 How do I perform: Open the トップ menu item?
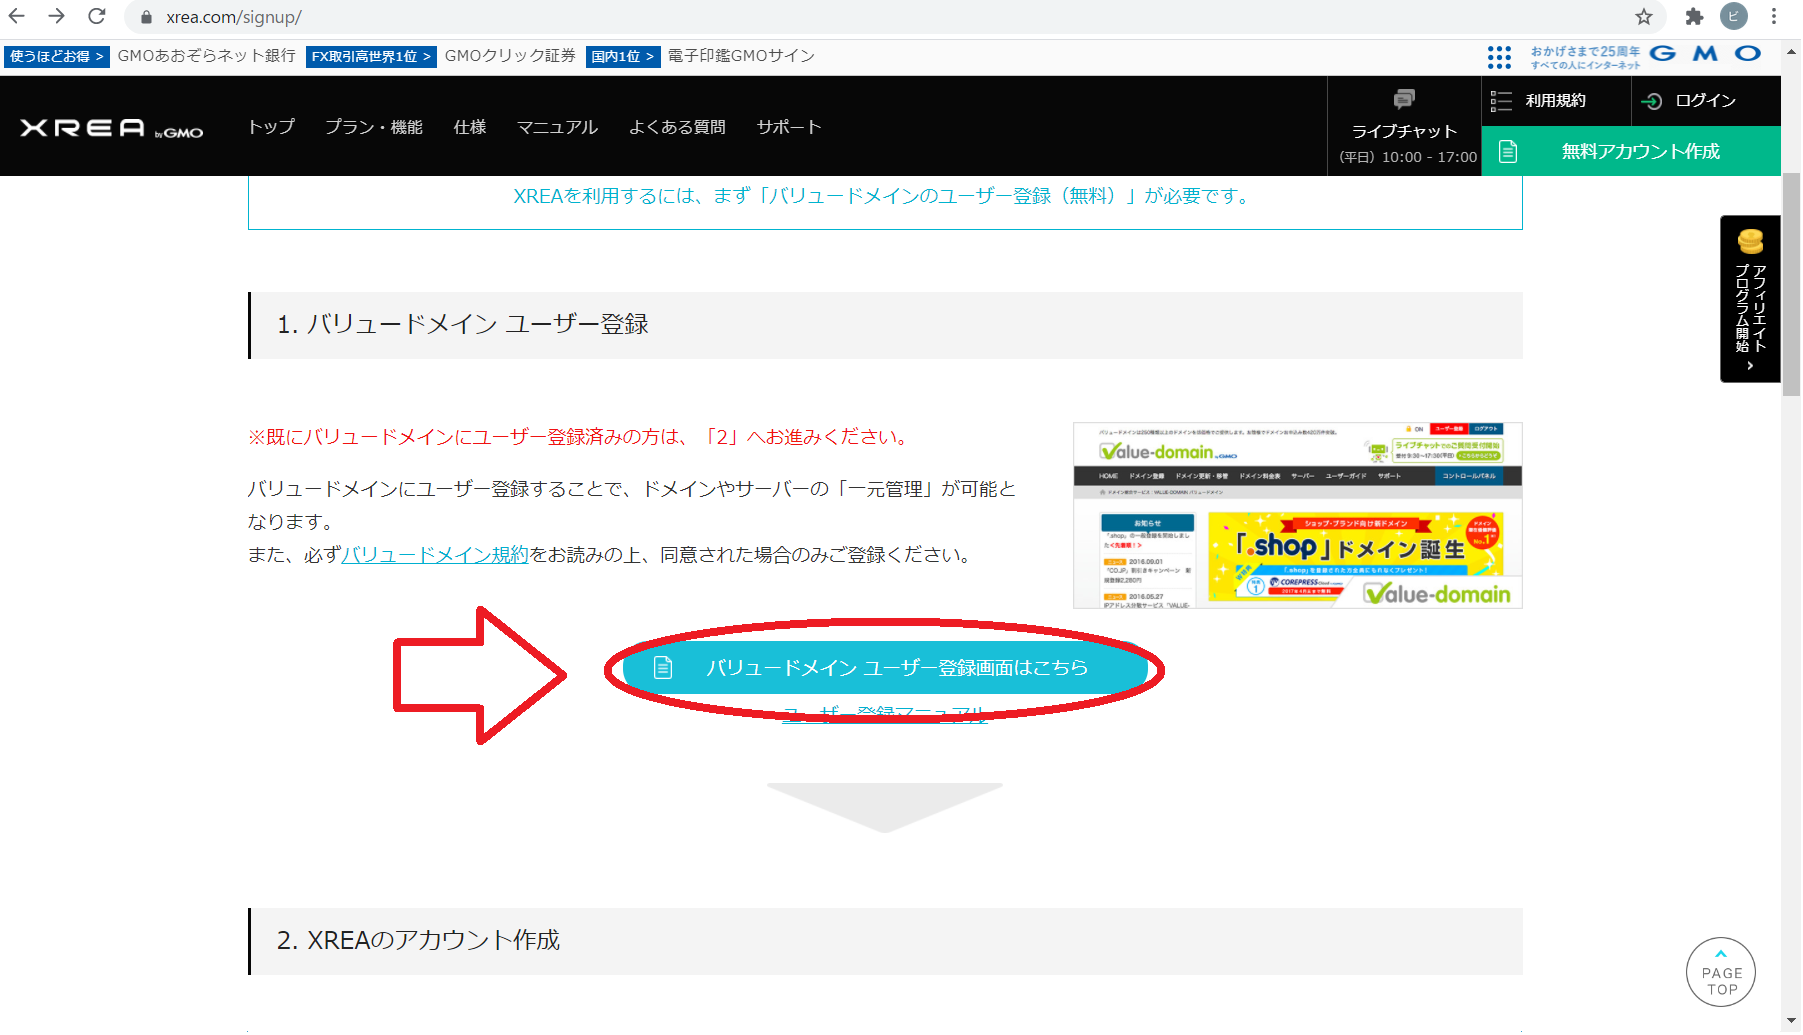271,127
